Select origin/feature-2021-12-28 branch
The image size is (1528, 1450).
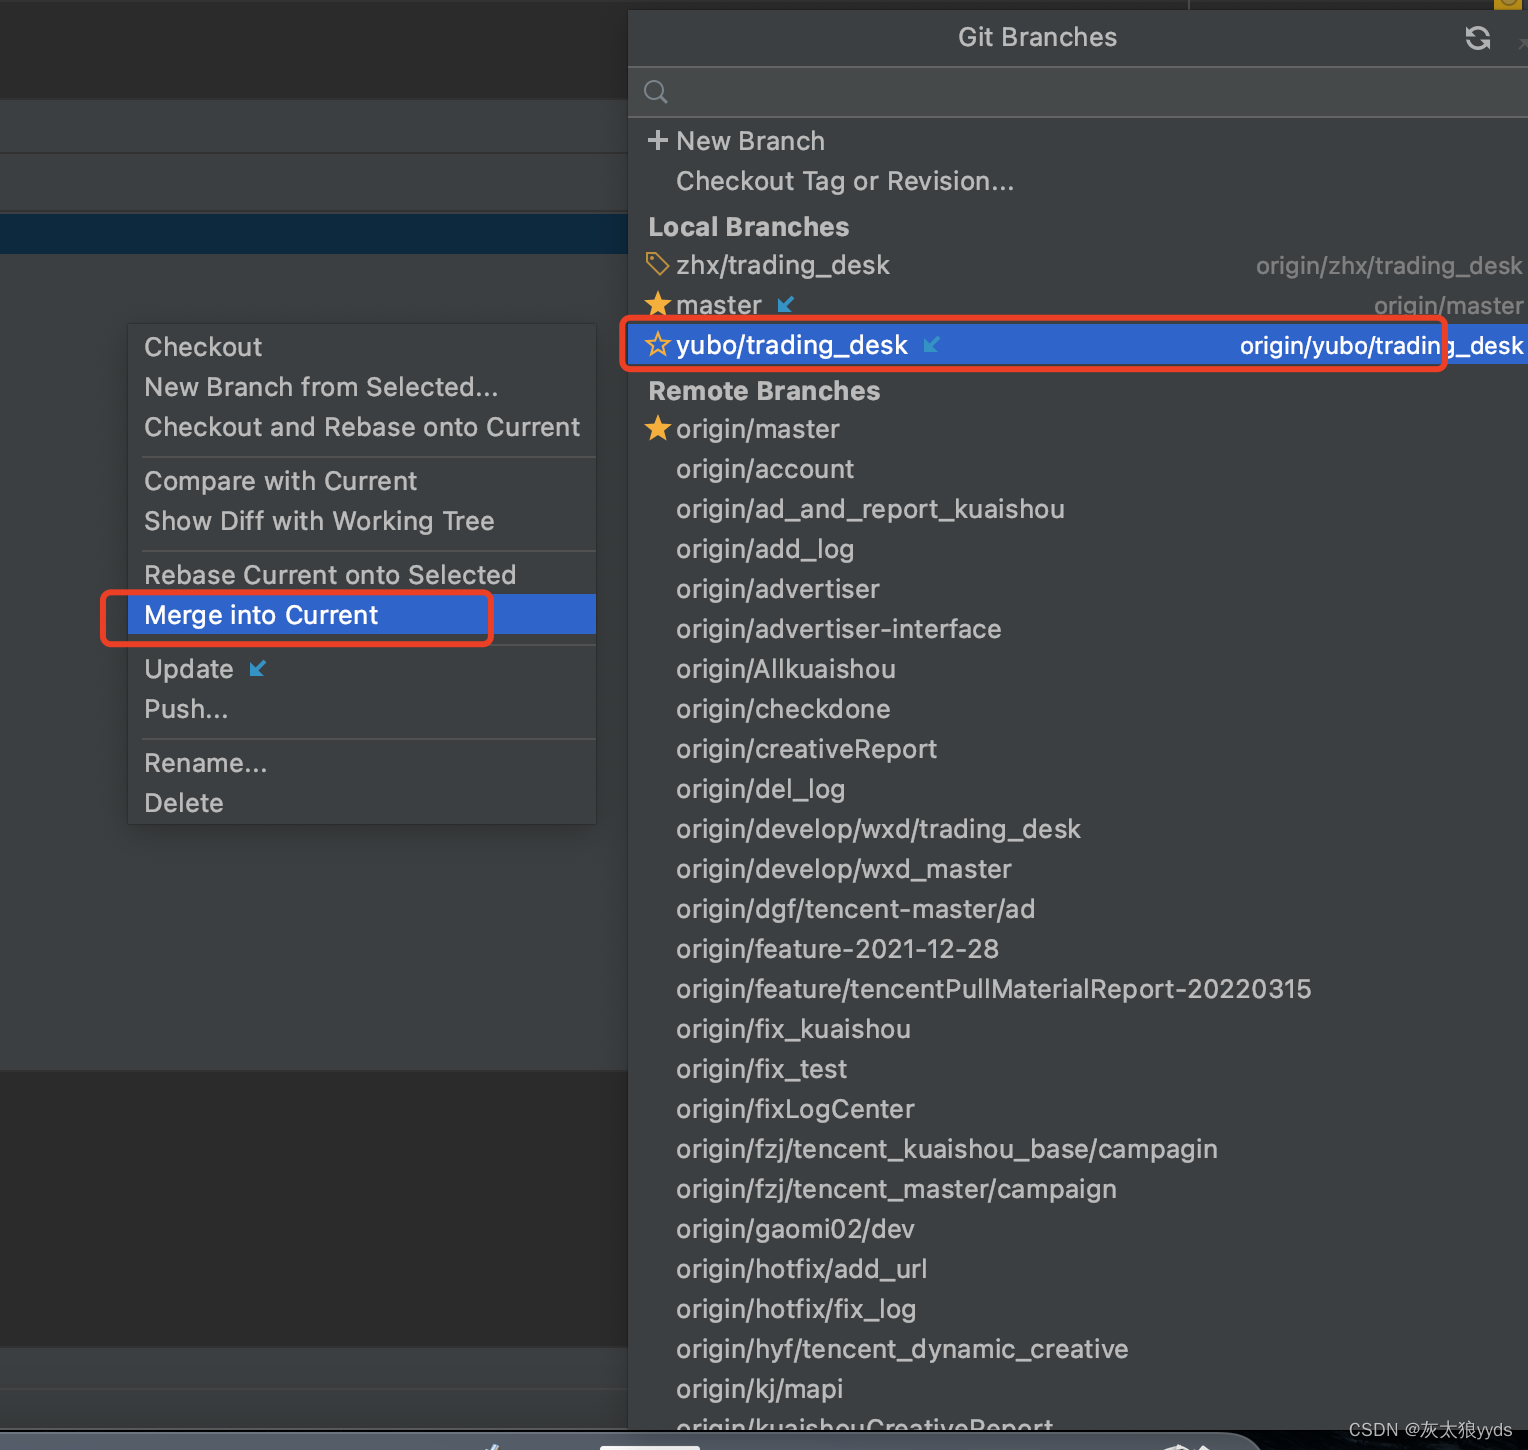(x=837, y=949)
